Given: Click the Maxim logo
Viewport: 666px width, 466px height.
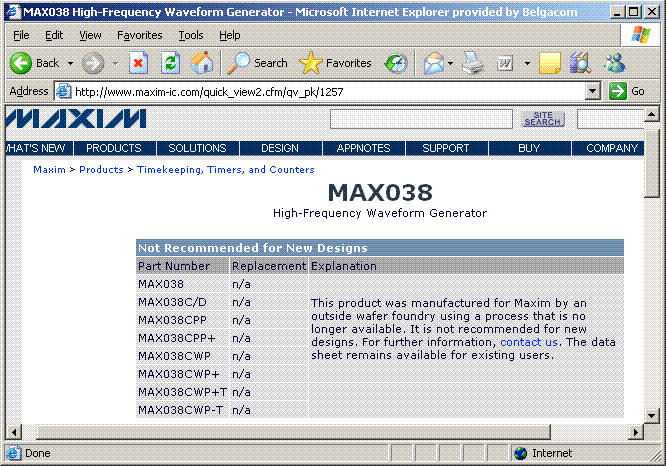Looking at the screenshot, I should coord(76,119).
